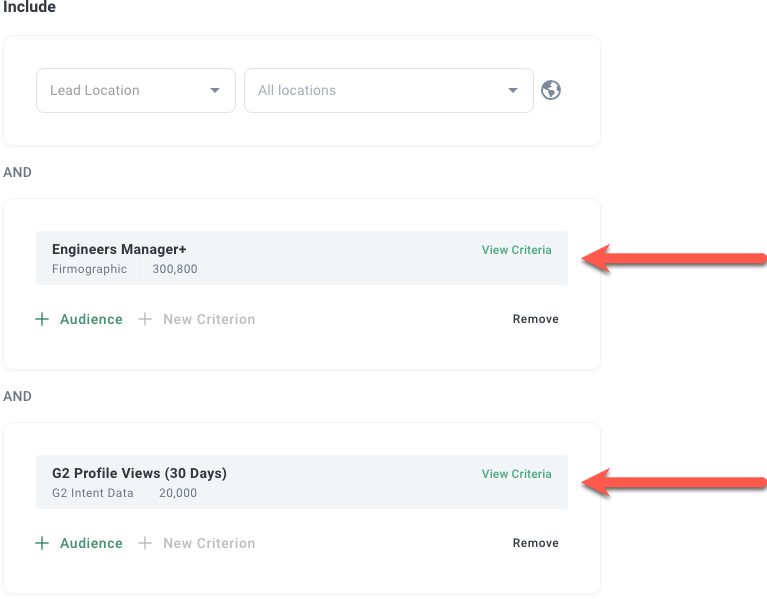Remove the G2 Profile Views group
Screen dimensions: 767x599
(x=535, y=543)
